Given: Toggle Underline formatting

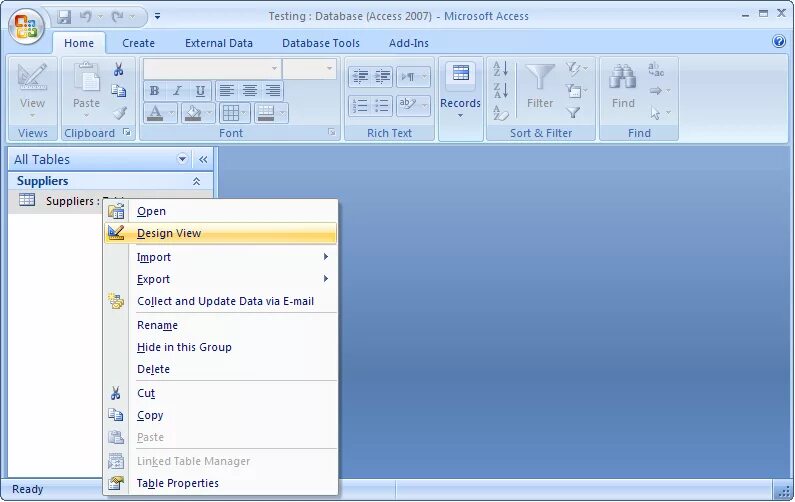Looking at the screenshot, I should pos(200,91).
